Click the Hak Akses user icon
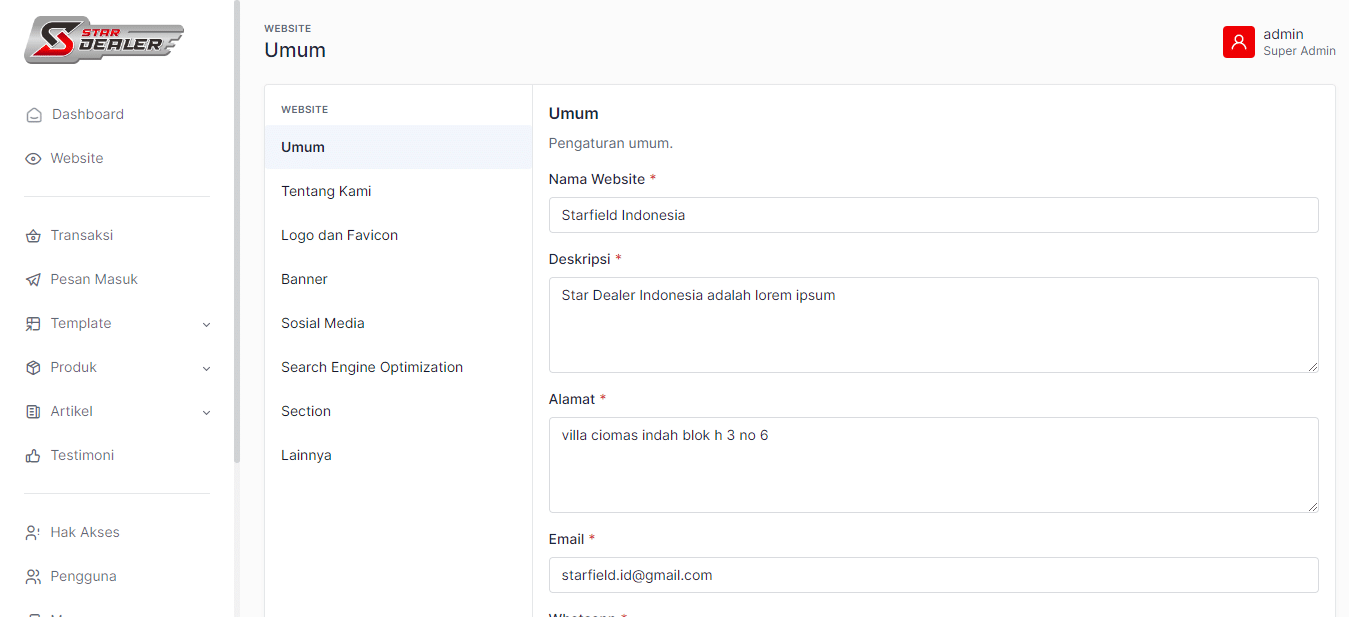The height and width of the screenshot is (617, 1349). [x=33, y=533]
